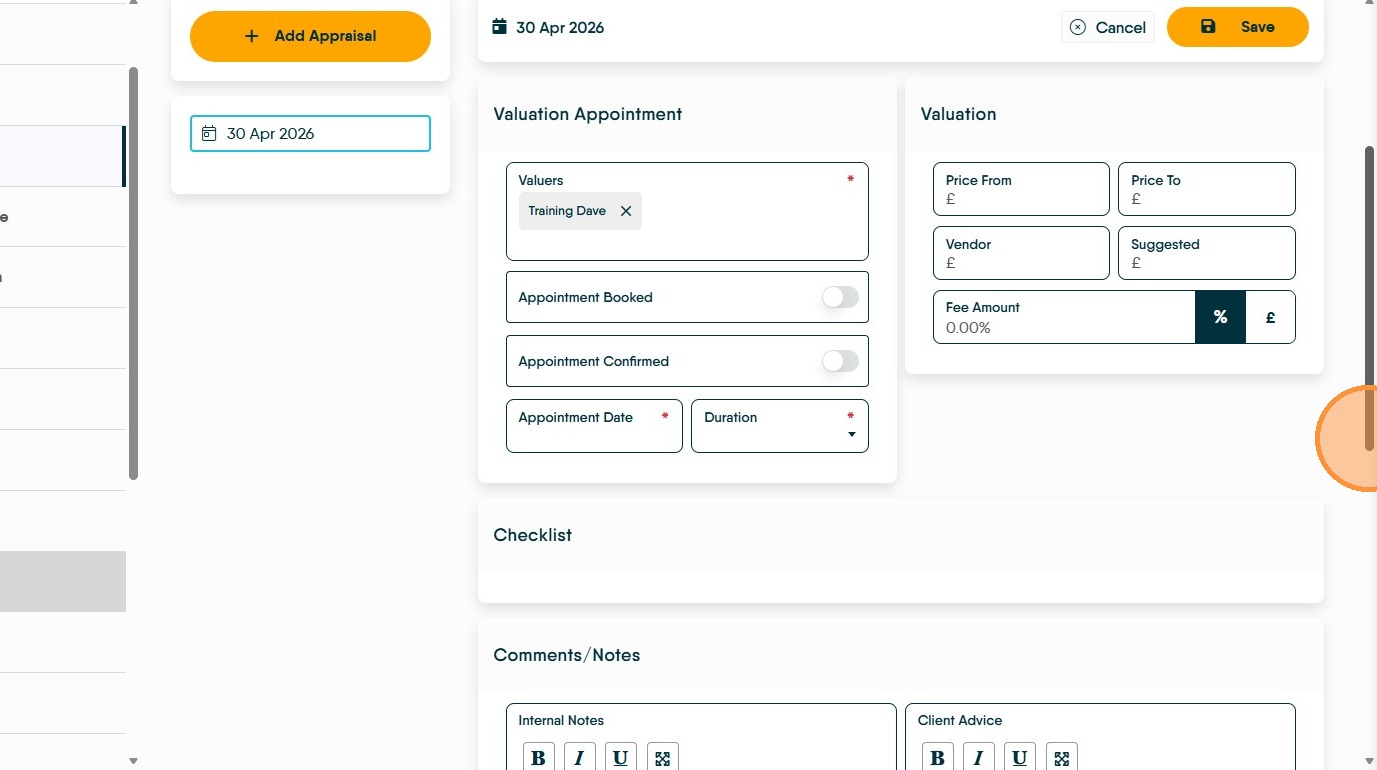Image resolution: width=1377 pixels, height=770 pixels.
Task: Italicize text in Client Advice editor
Action: [x=978, y=757]
